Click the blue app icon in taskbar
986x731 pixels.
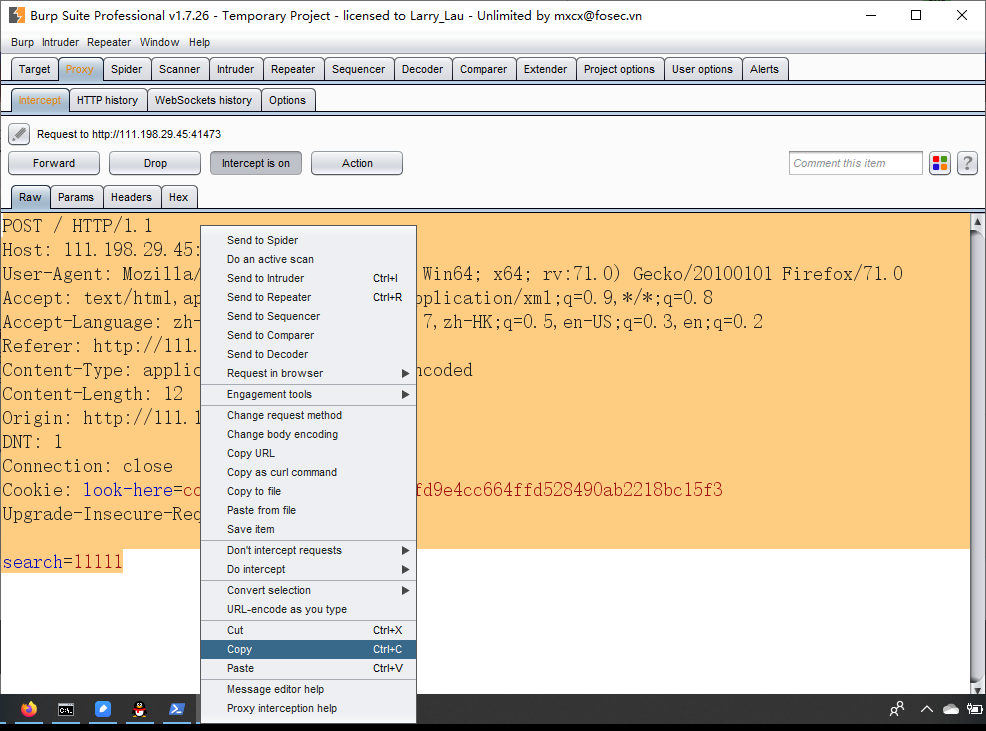tap(102, 710)
